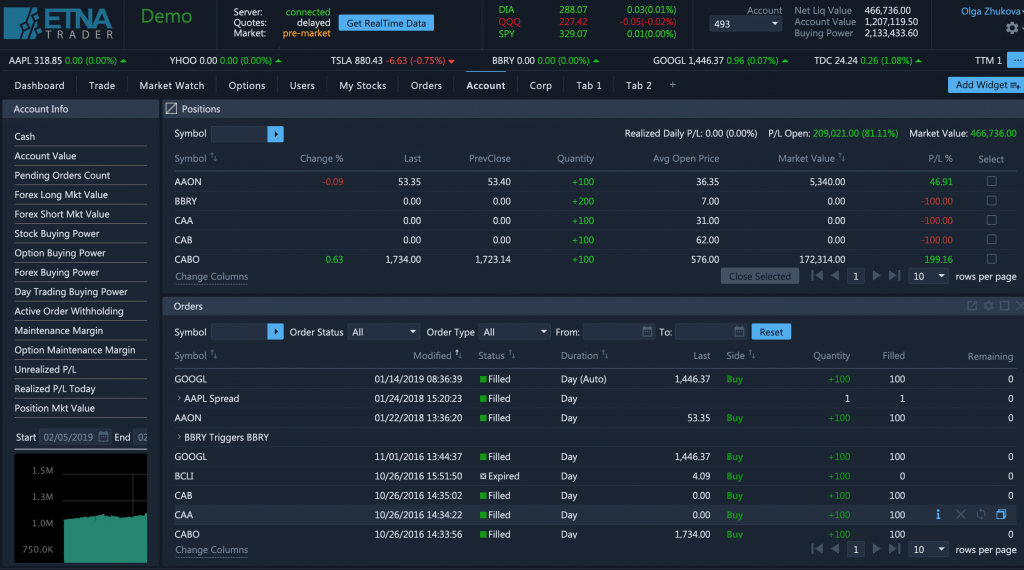This screenshot has width=1024, height=570.
Task: Change Orders rows per page dropdown
Action: (929, 550)
